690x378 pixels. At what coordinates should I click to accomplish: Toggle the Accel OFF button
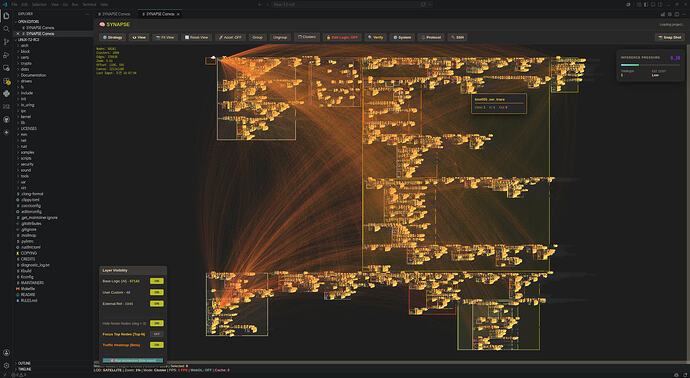(230, 37)
